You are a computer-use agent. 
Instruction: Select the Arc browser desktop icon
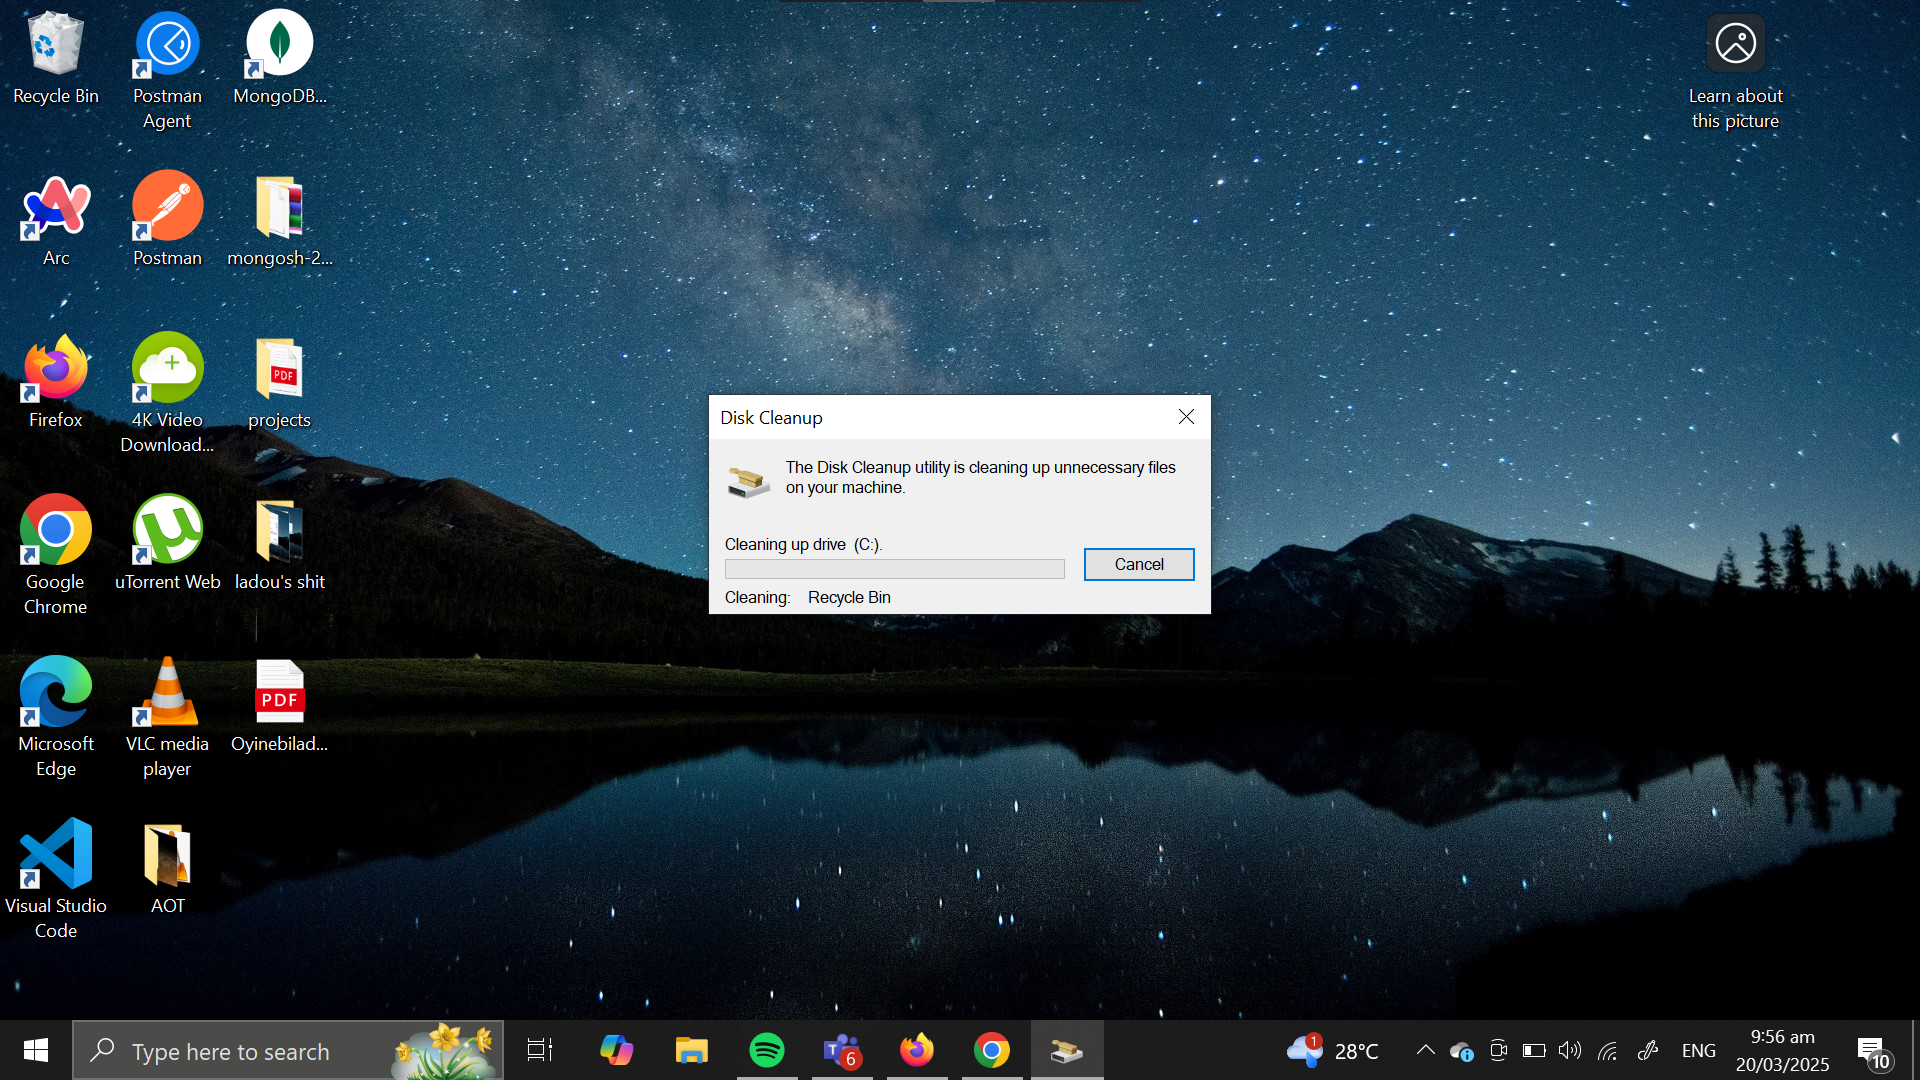coord(56,220)
